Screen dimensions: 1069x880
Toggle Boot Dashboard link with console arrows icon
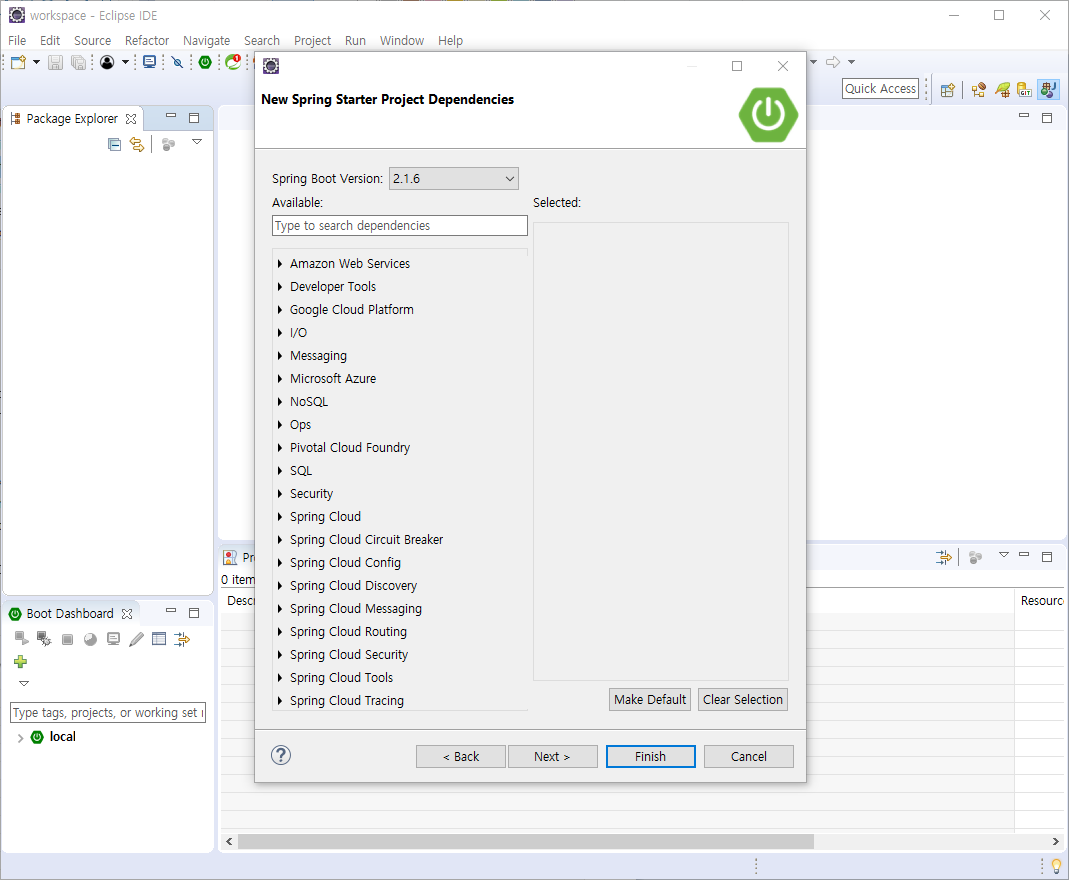182,639
